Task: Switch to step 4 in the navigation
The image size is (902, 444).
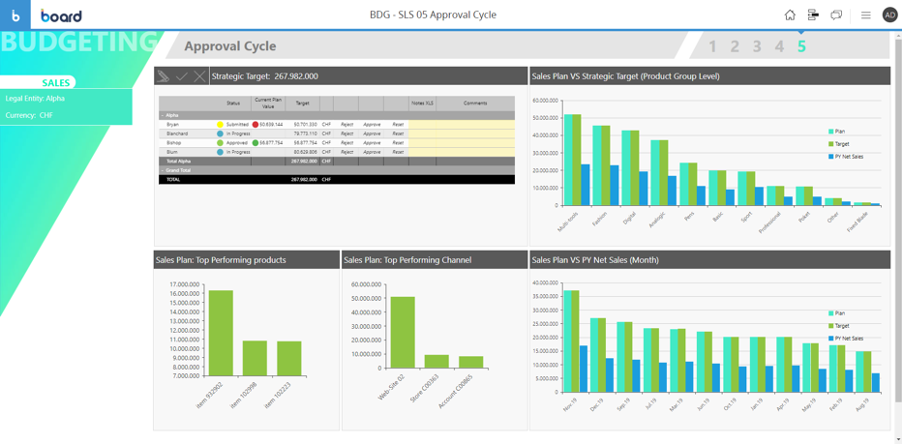Action: [779, 46]
